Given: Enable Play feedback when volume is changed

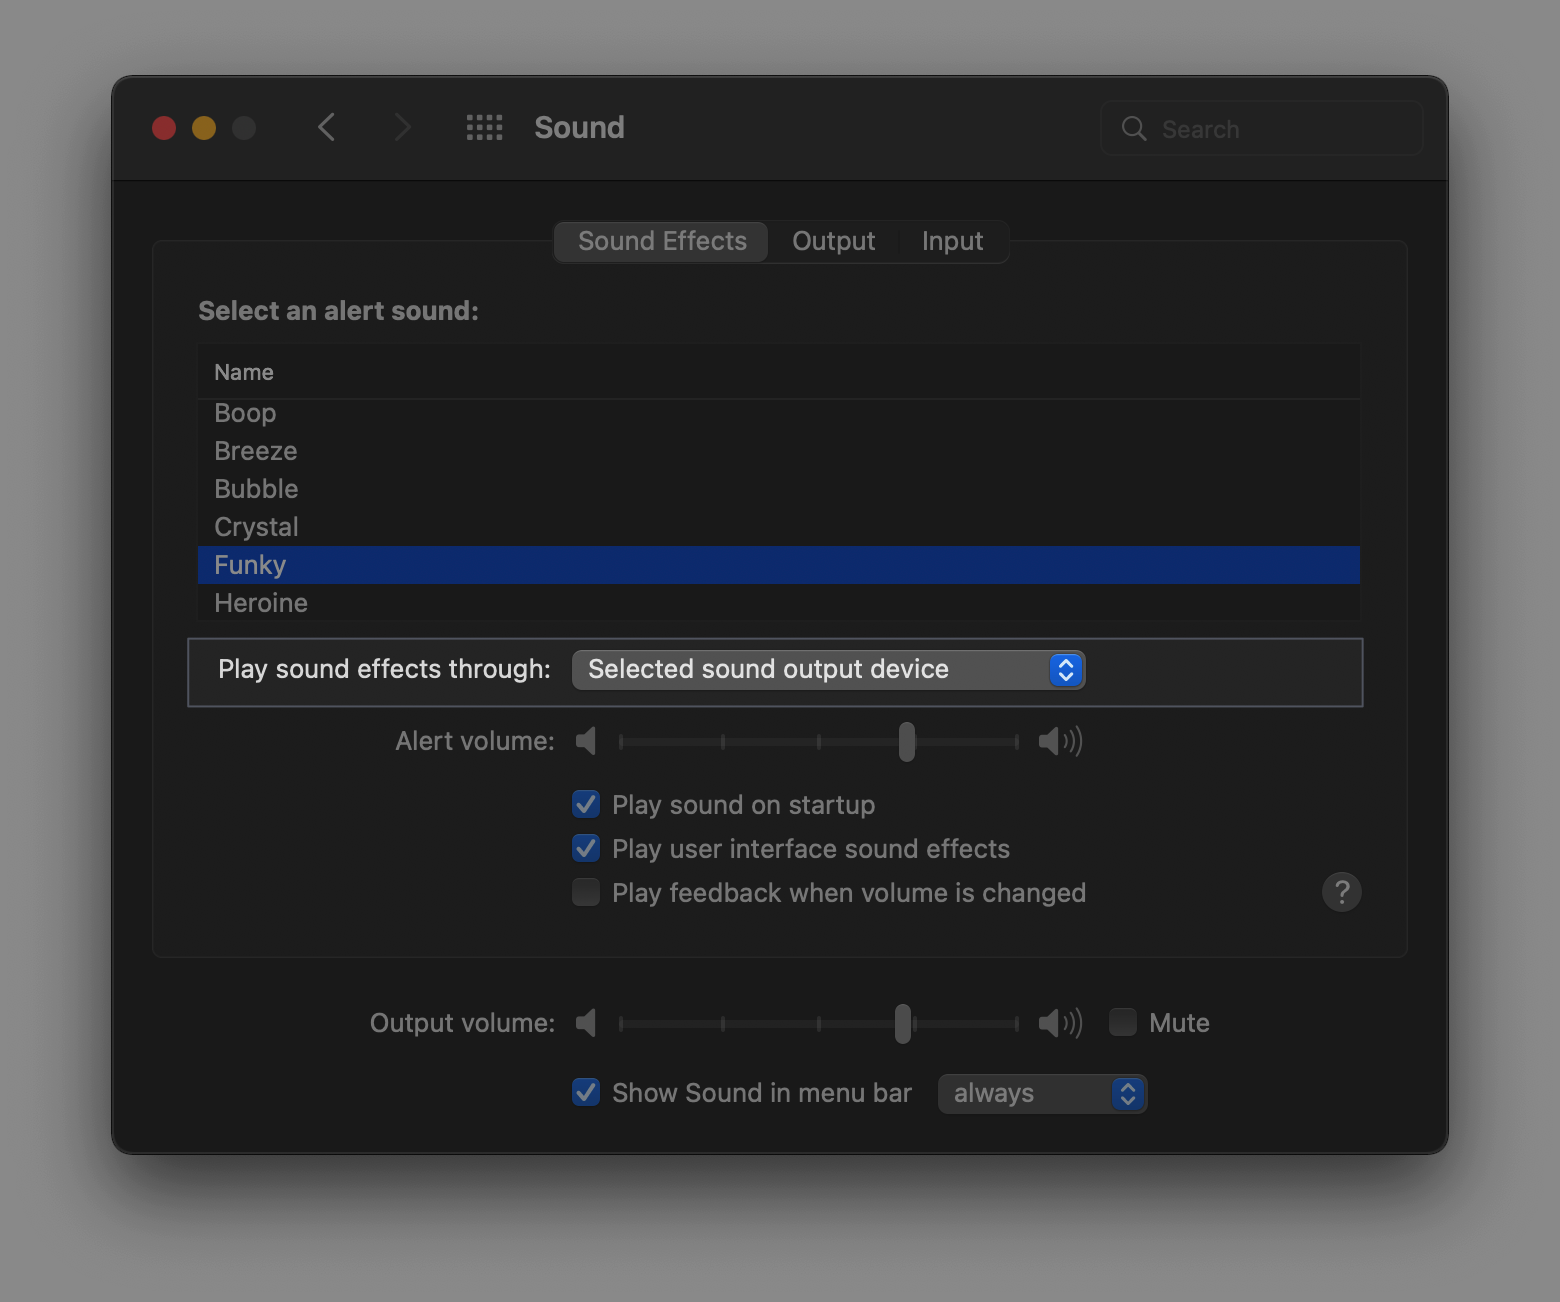Looking at the screenshot, I should [x=586, y=892].
